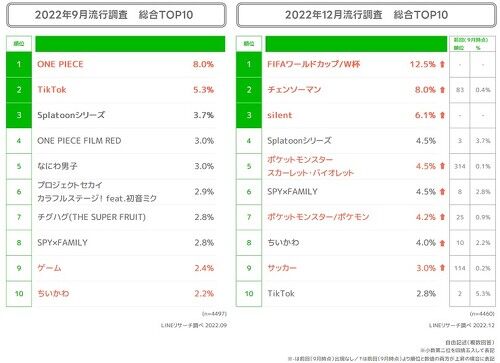Select the 2022年9月流行調査 総合TOP10 header
Image resolution: width=500 pixels, height=363 pixels.
(116, 15)
